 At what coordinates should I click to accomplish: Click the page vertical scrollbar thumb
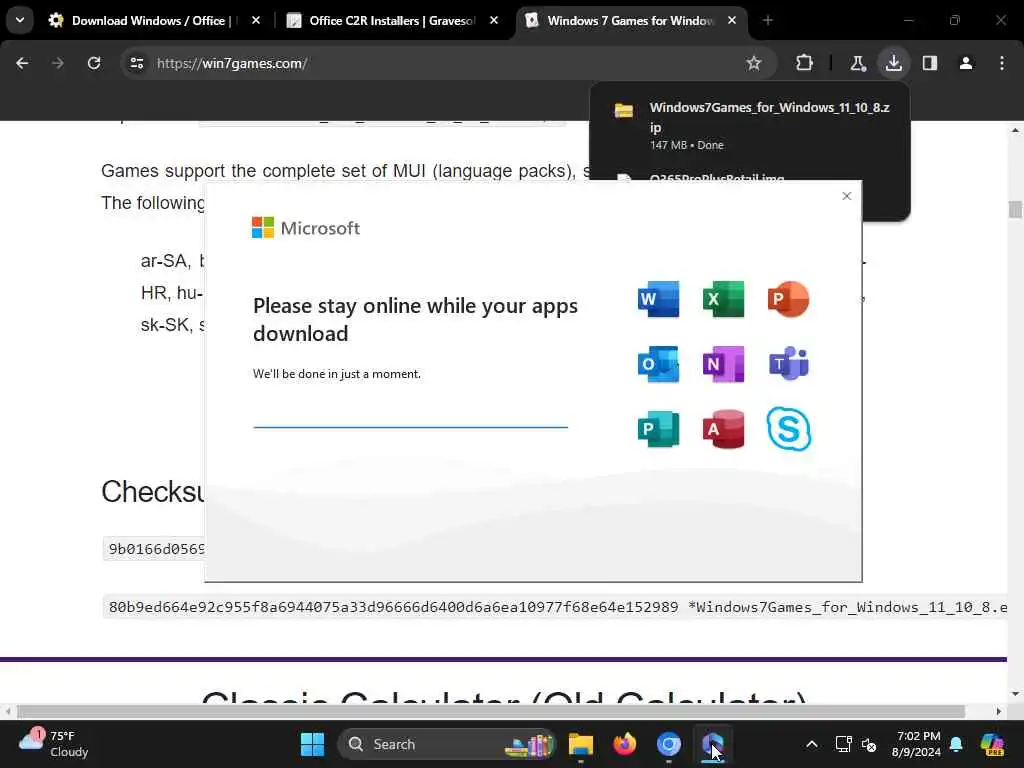(x=1015, y=209)
